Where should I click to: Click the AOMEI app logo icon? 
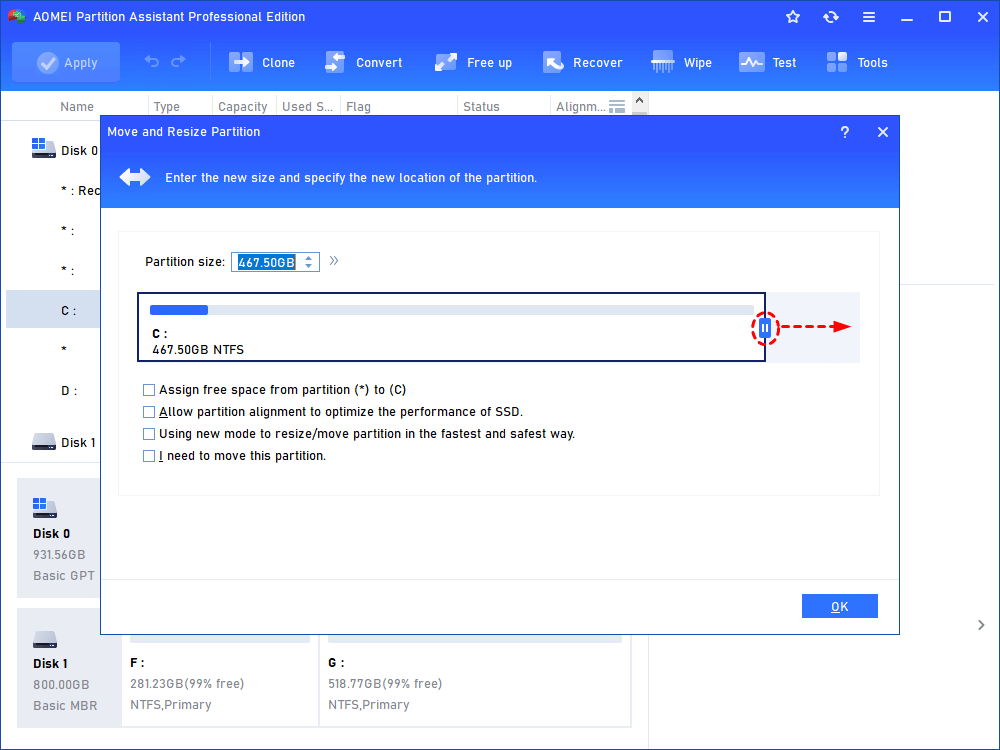(16, 17)
